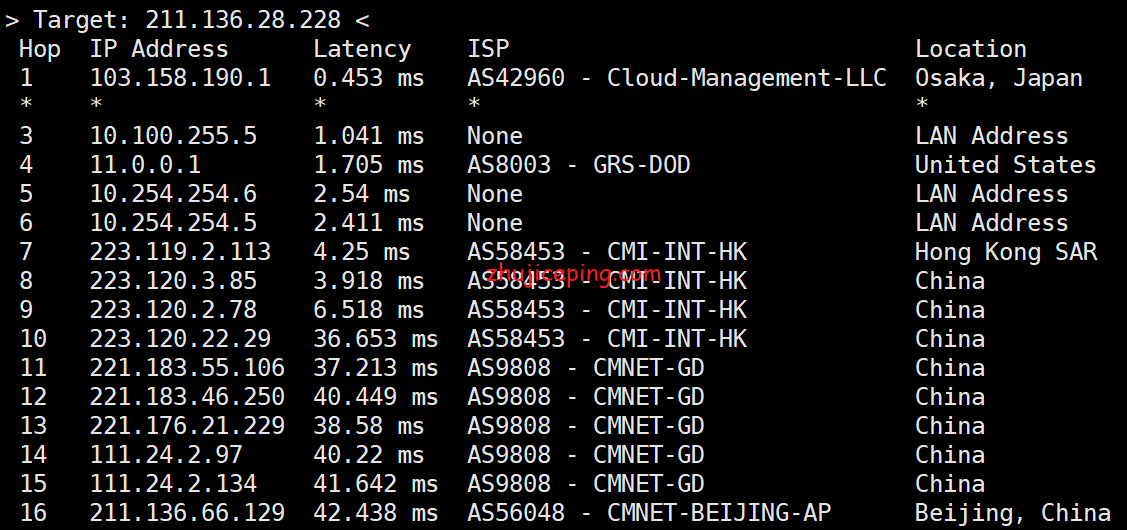
Task: Click the Latency column header
Action: tap(362, 49)
